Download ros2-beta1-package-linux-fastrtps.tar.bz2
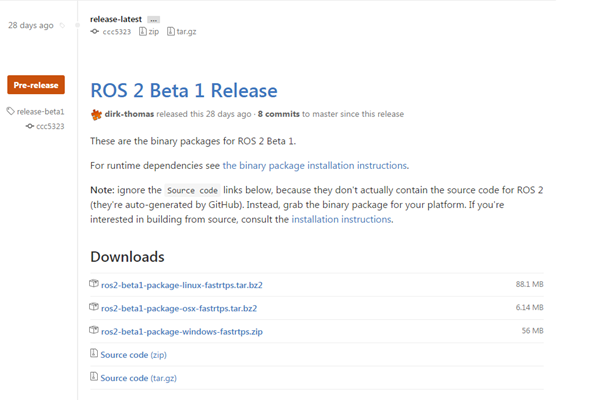Screen dimensions: 603x400 (x=182, y=285)
